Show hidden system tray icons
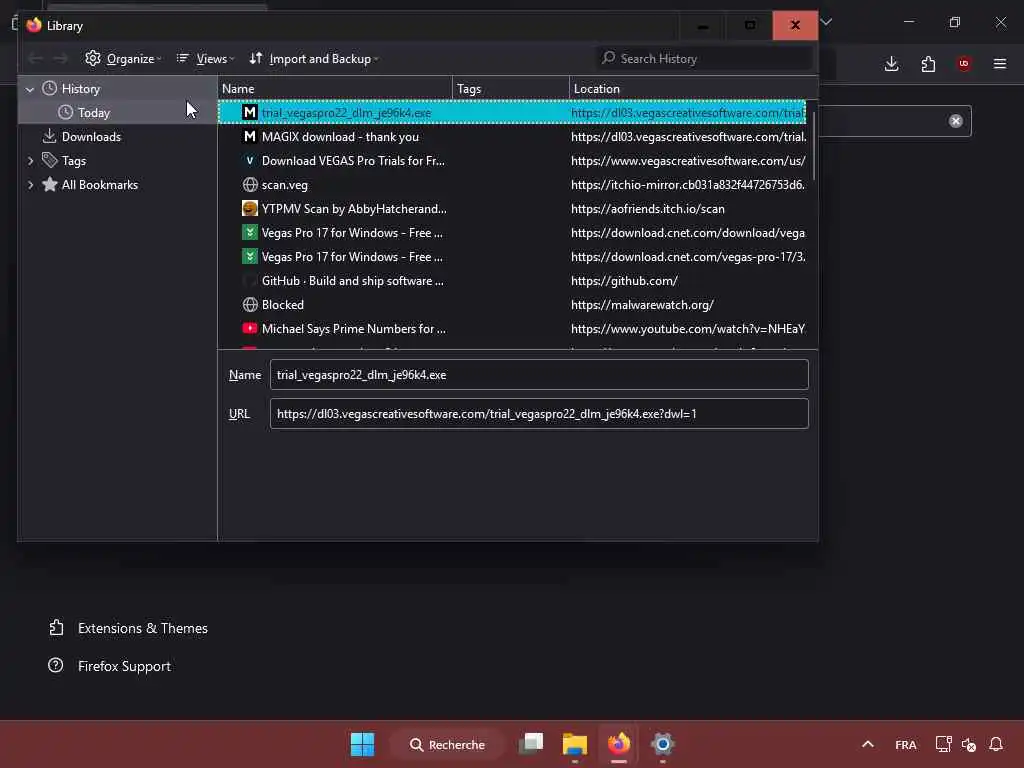Viewport: 1024px width, 768px height. click(868, 744)
